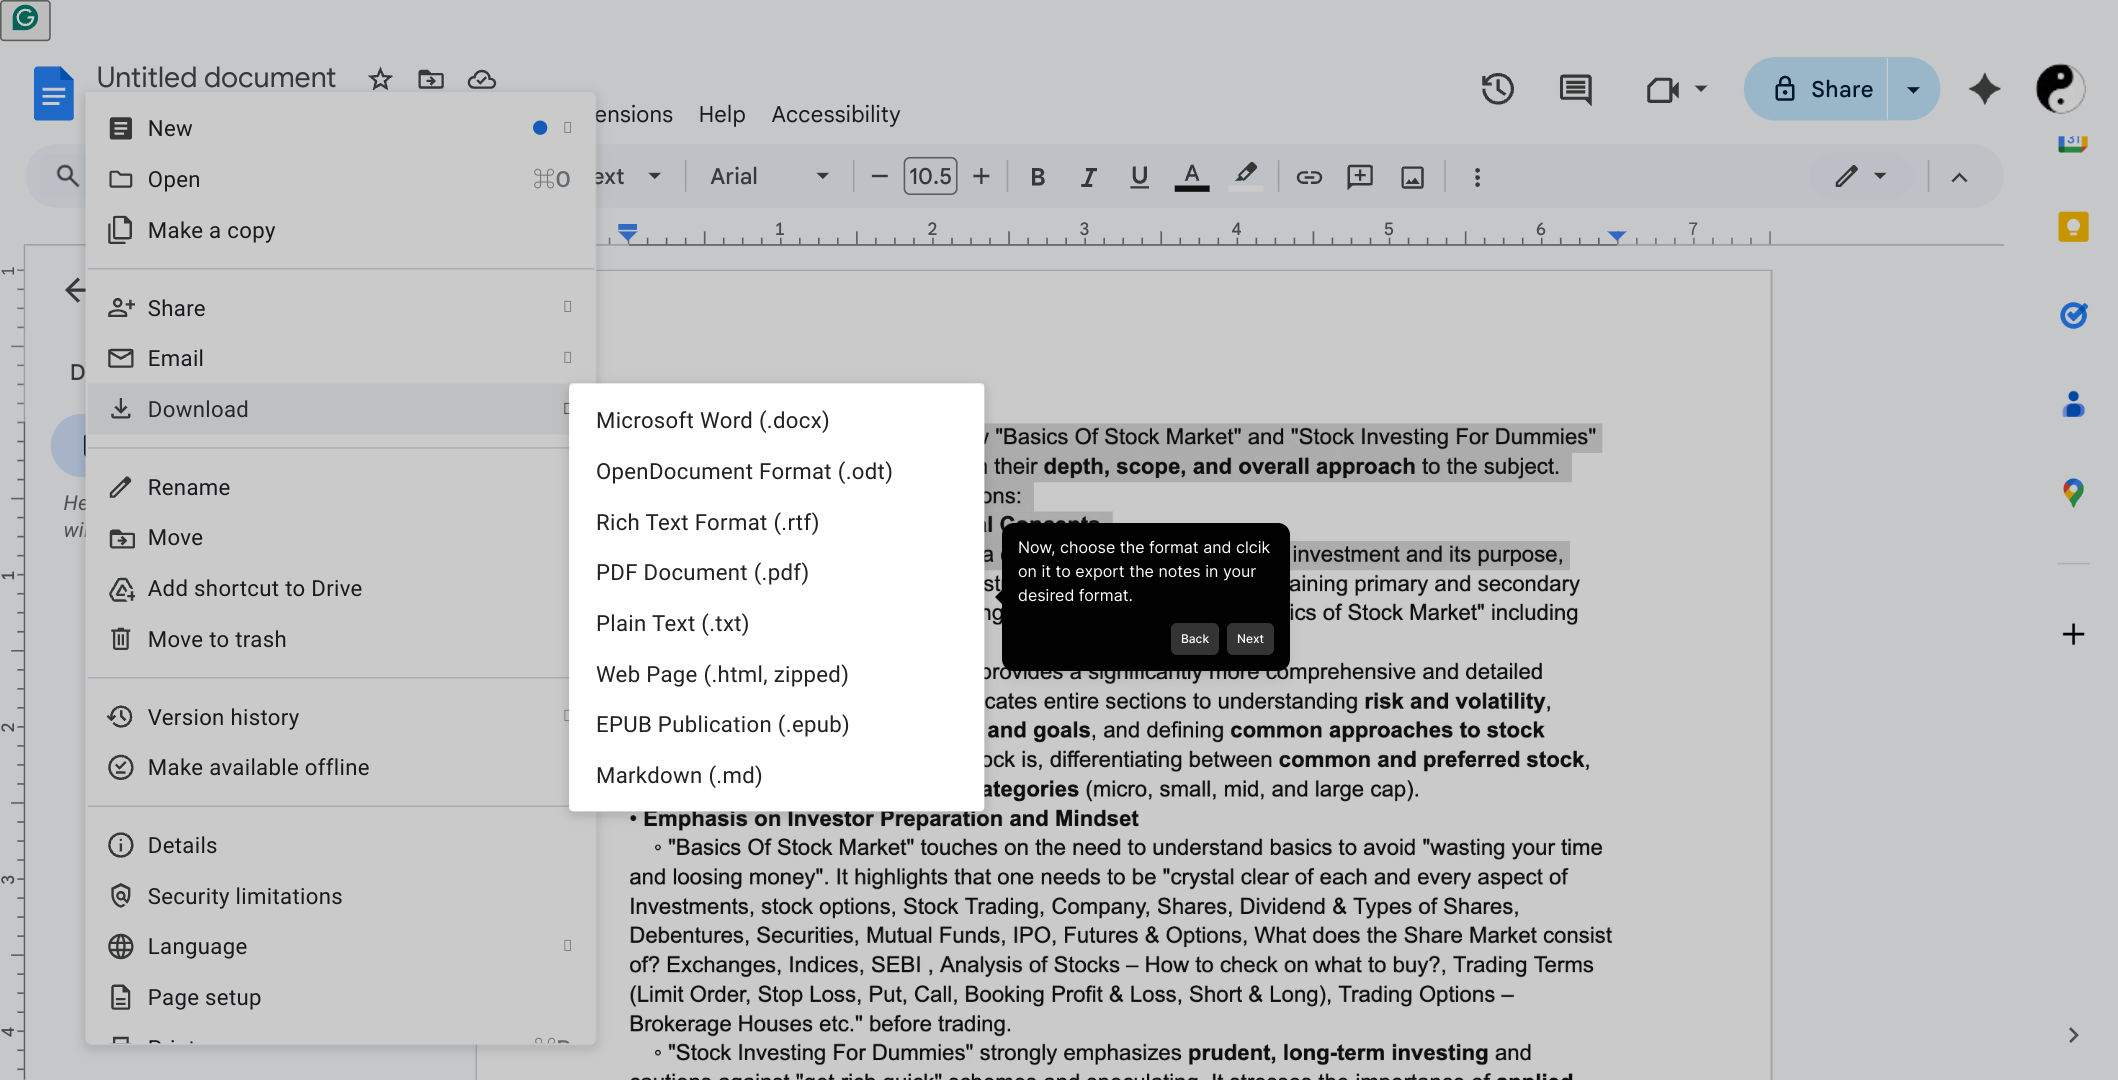This screenshot has width=2118, height=1080.
Task: Open Google Maps in side panel
Action: [x=2073, y=492]
